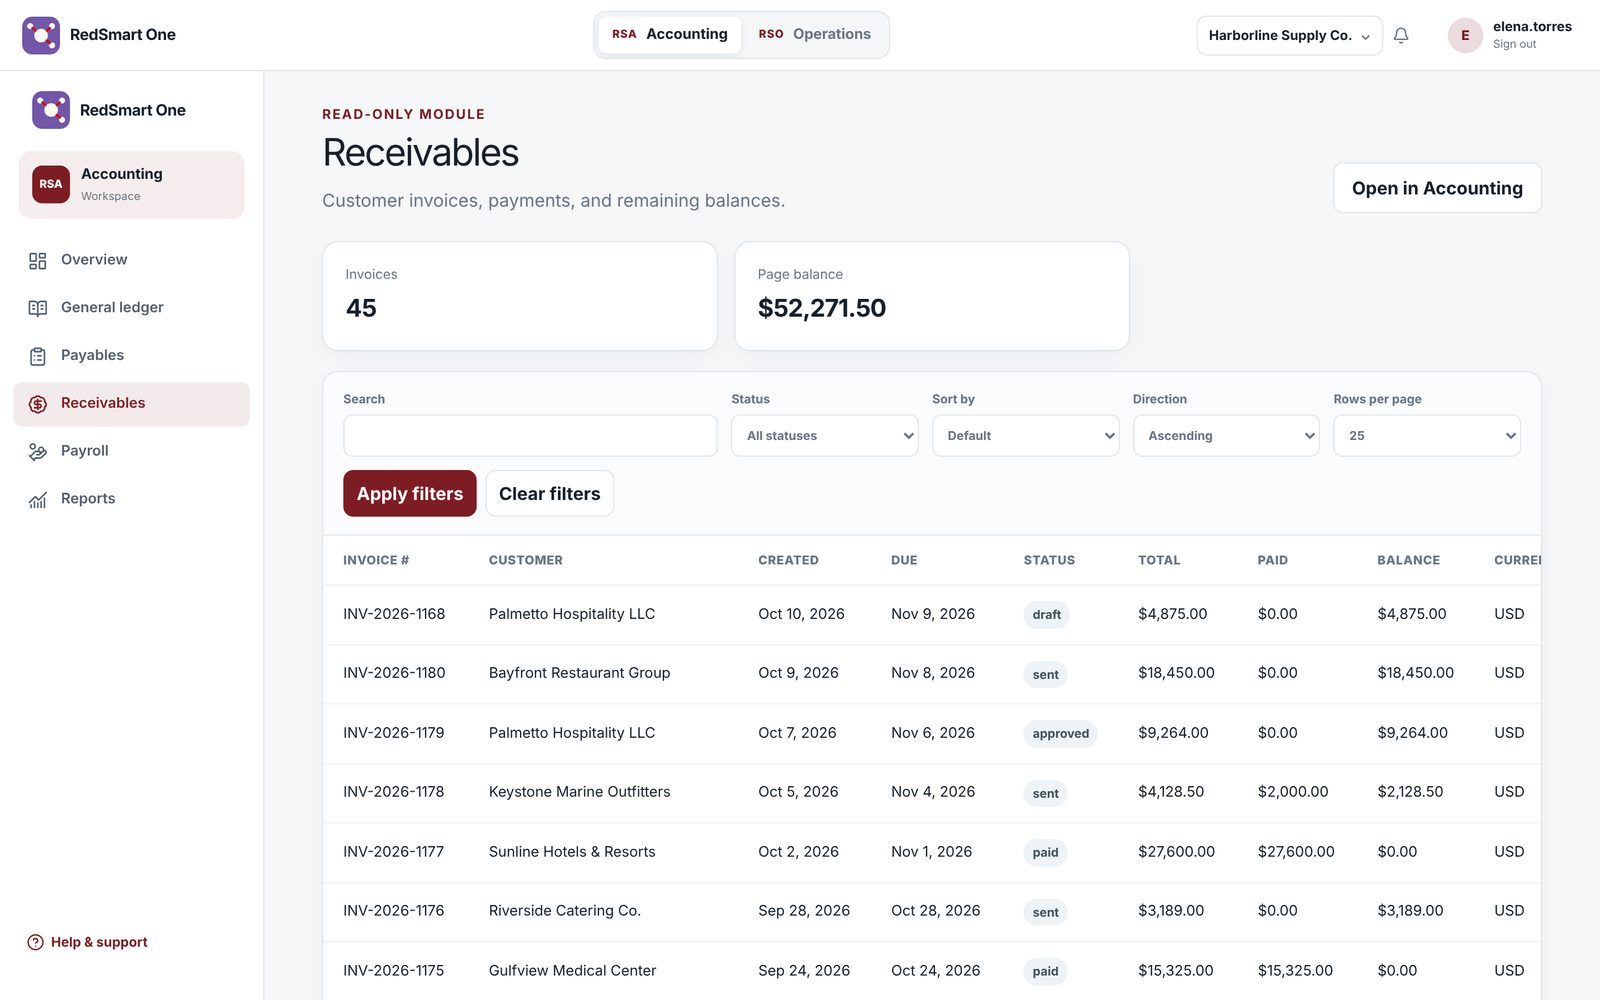
Task: Open the Rows per page selector
Action: [1427, 436]
